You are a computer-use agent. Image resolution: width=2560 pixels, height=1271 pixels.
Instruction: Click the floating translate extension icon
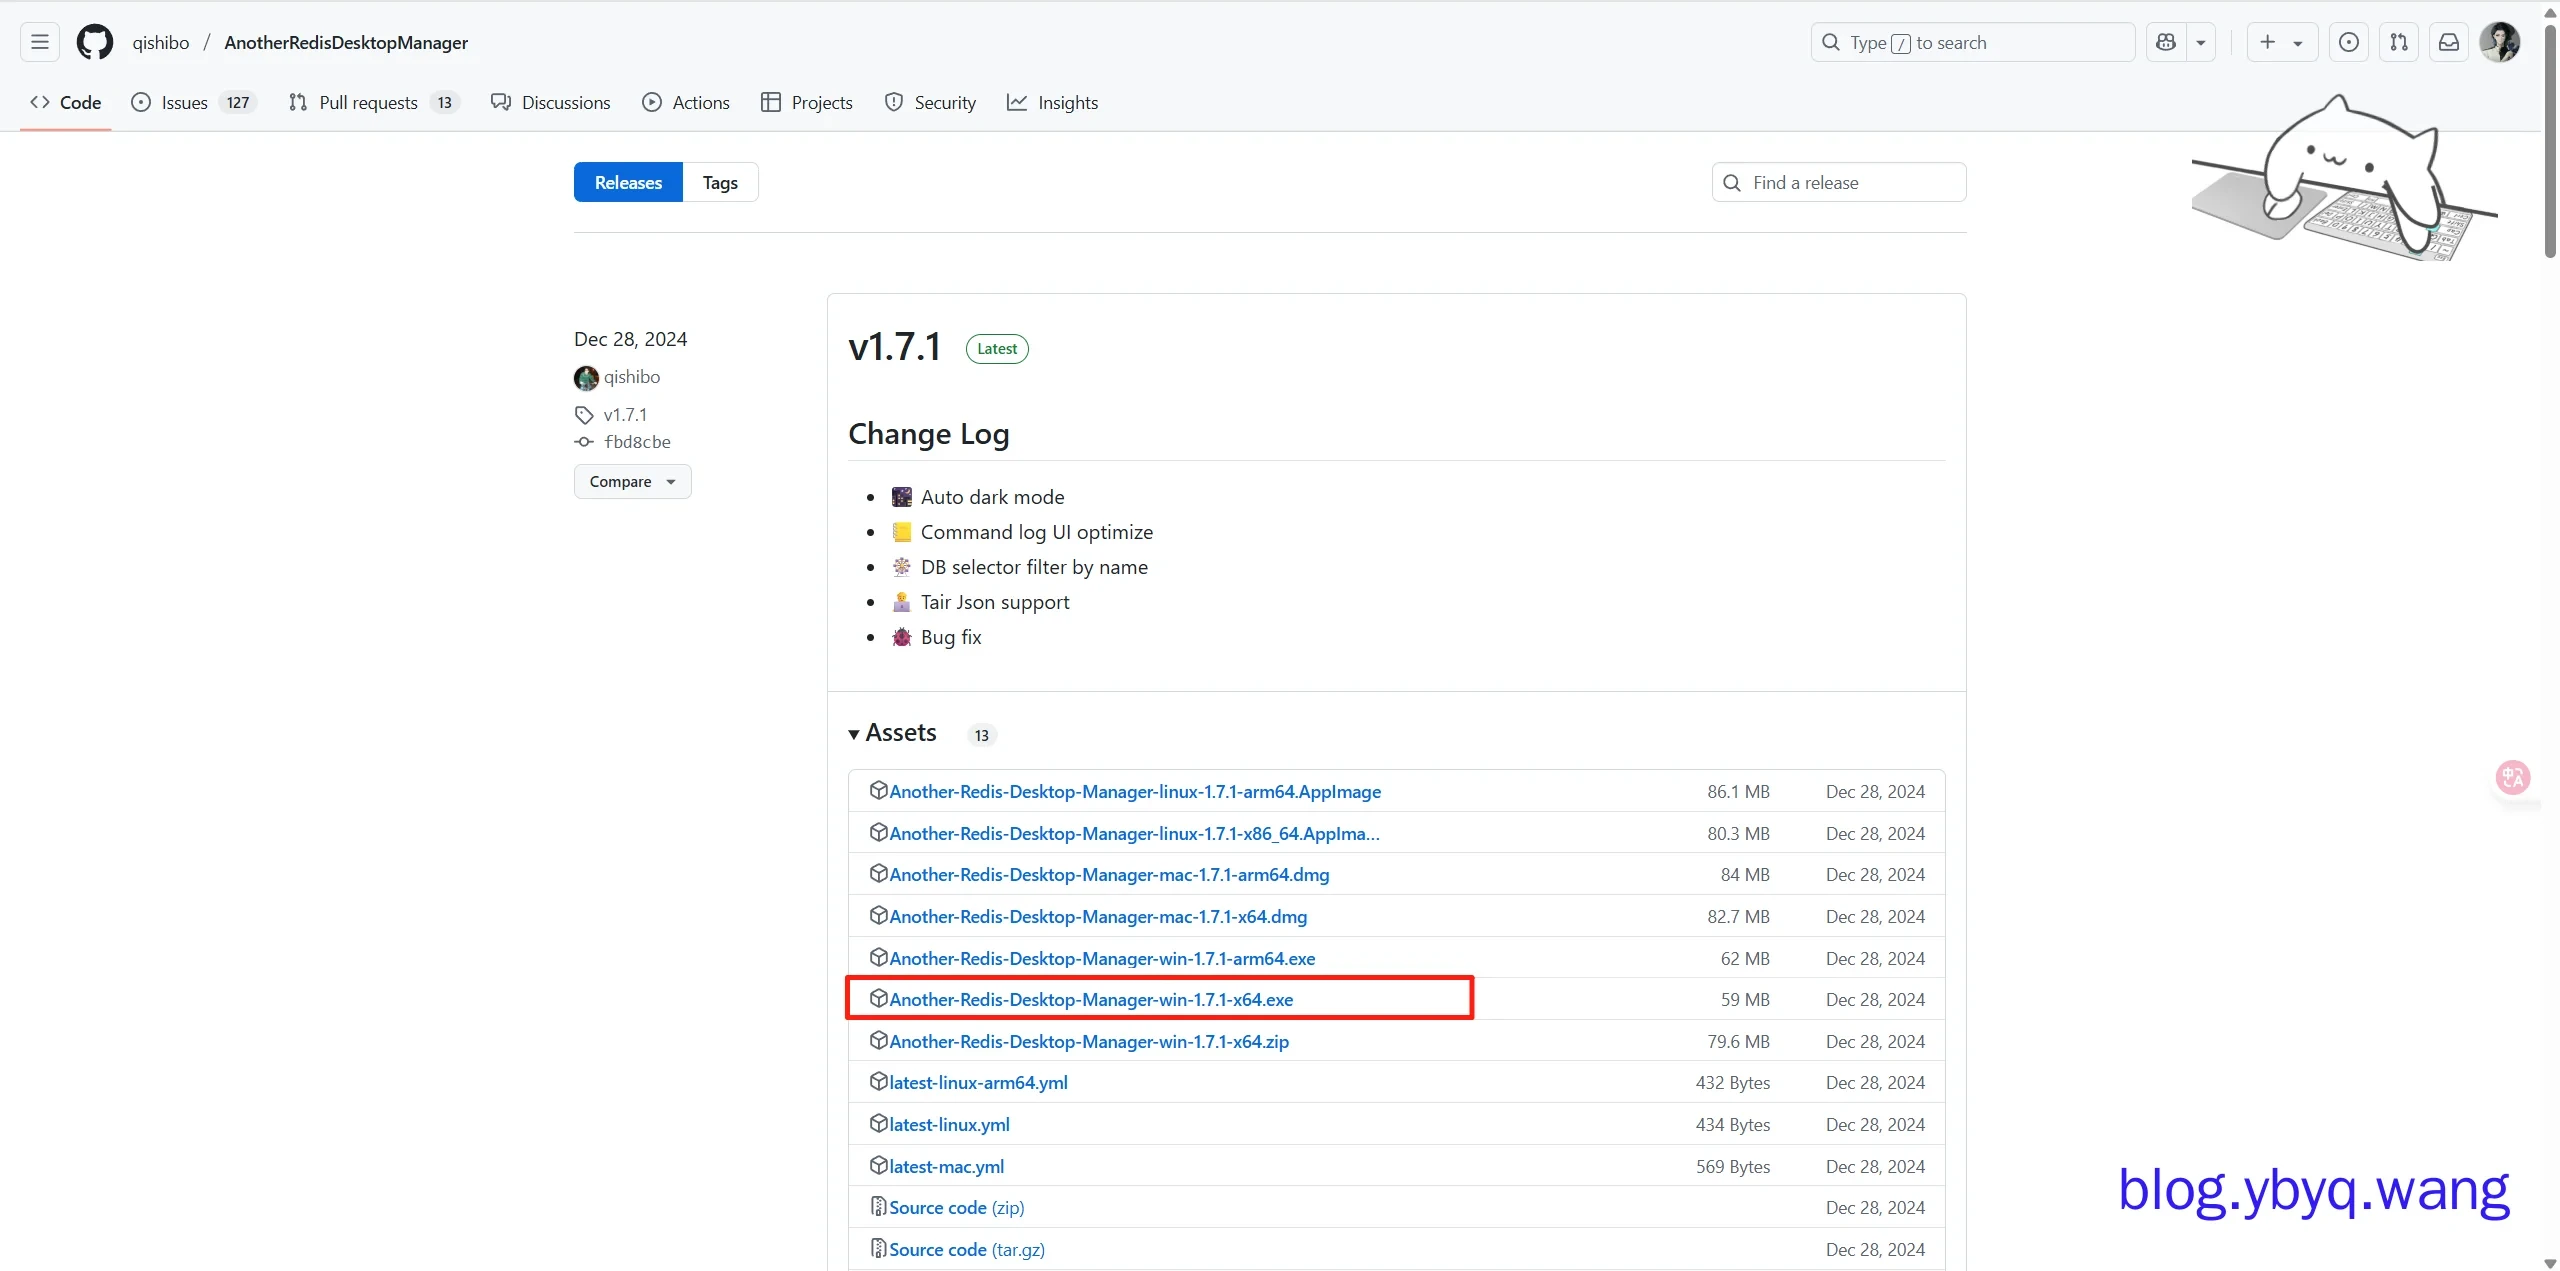click(2513, 777)
